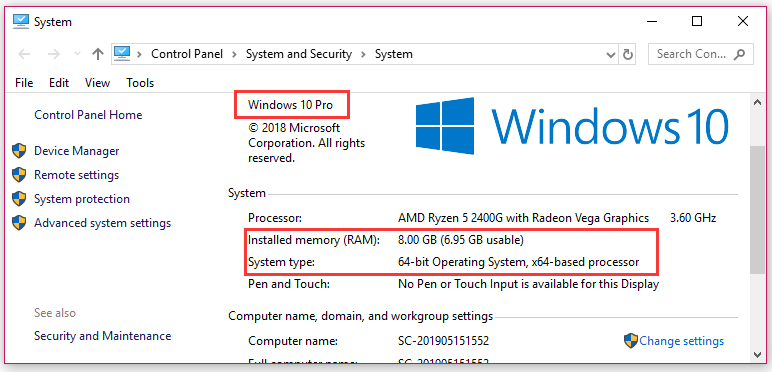Viewport: 772px width, 372px height.
Task: Expand the address bar history dropdown
Action: tap(611, 54)
